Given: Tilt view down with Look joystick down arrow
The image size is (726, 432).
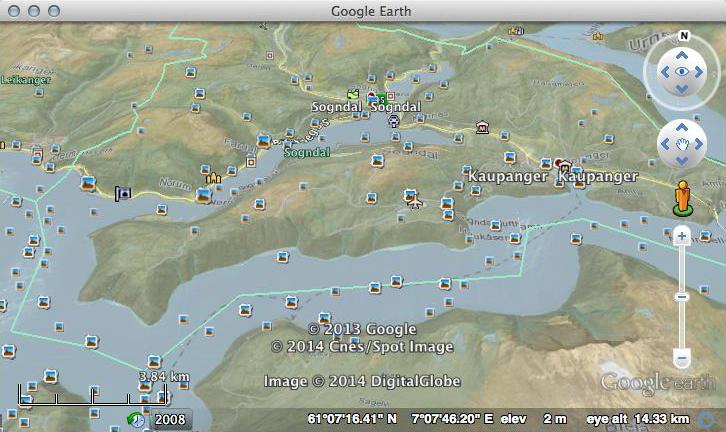Looking at the screenshot, I should coord(682,88).
